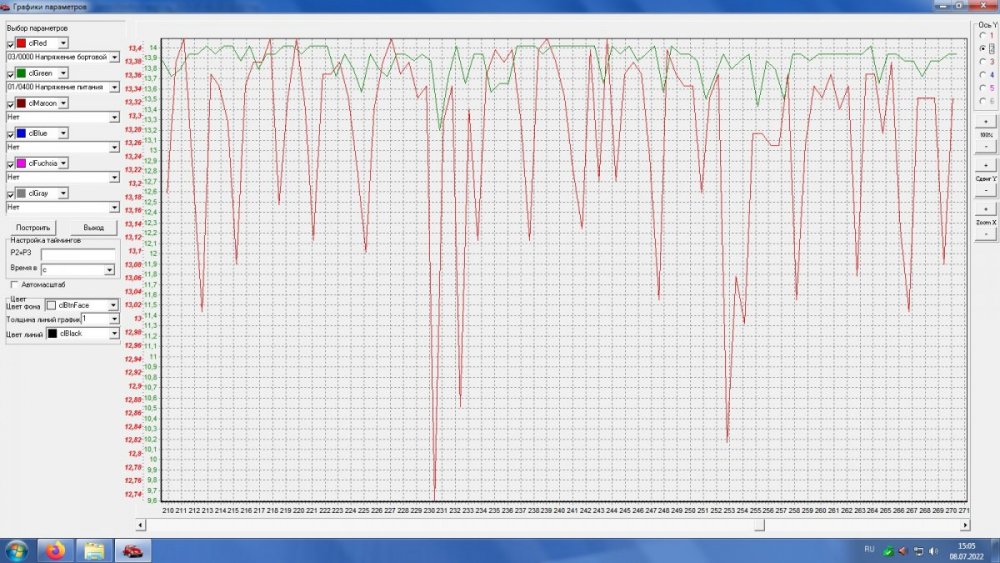The image size is (1000, 563).
Task: Open the clBlue color dropdown
Action: (63, 133)
